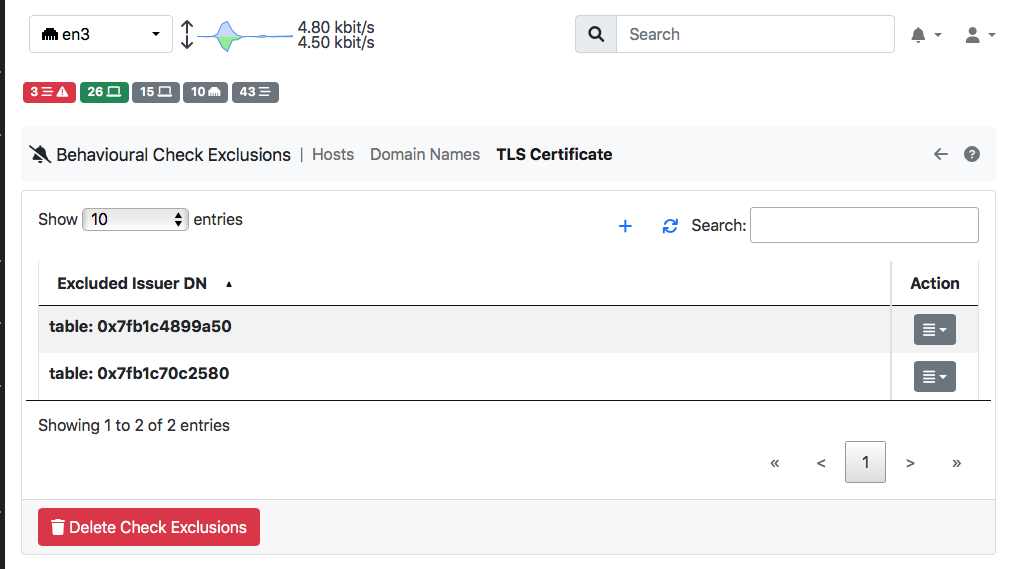
Task: Open the traffic throughput sparkline chart
Action: (245, 36)
